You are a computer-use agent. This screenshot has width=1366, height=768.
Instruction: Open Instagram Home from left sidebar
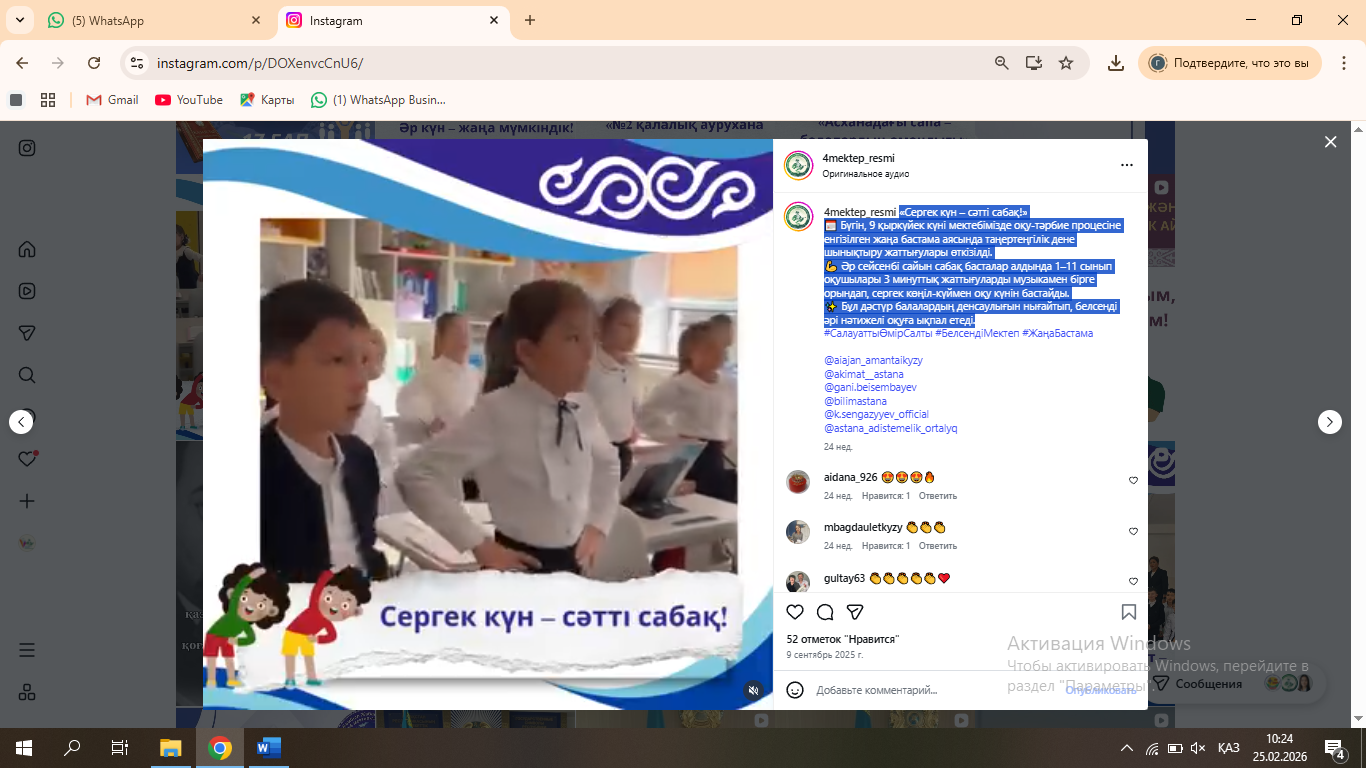tap(27, 249)
